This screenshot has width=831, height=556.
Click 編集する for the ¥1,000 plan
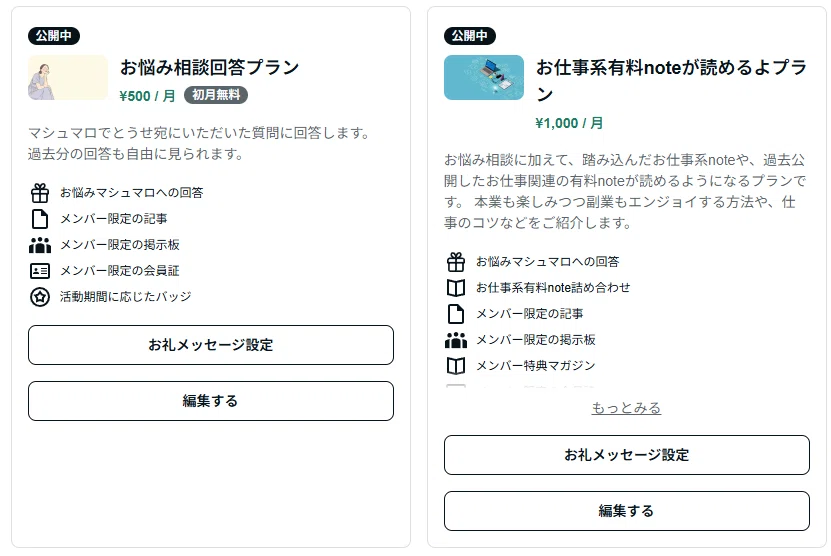coord(627,511)
